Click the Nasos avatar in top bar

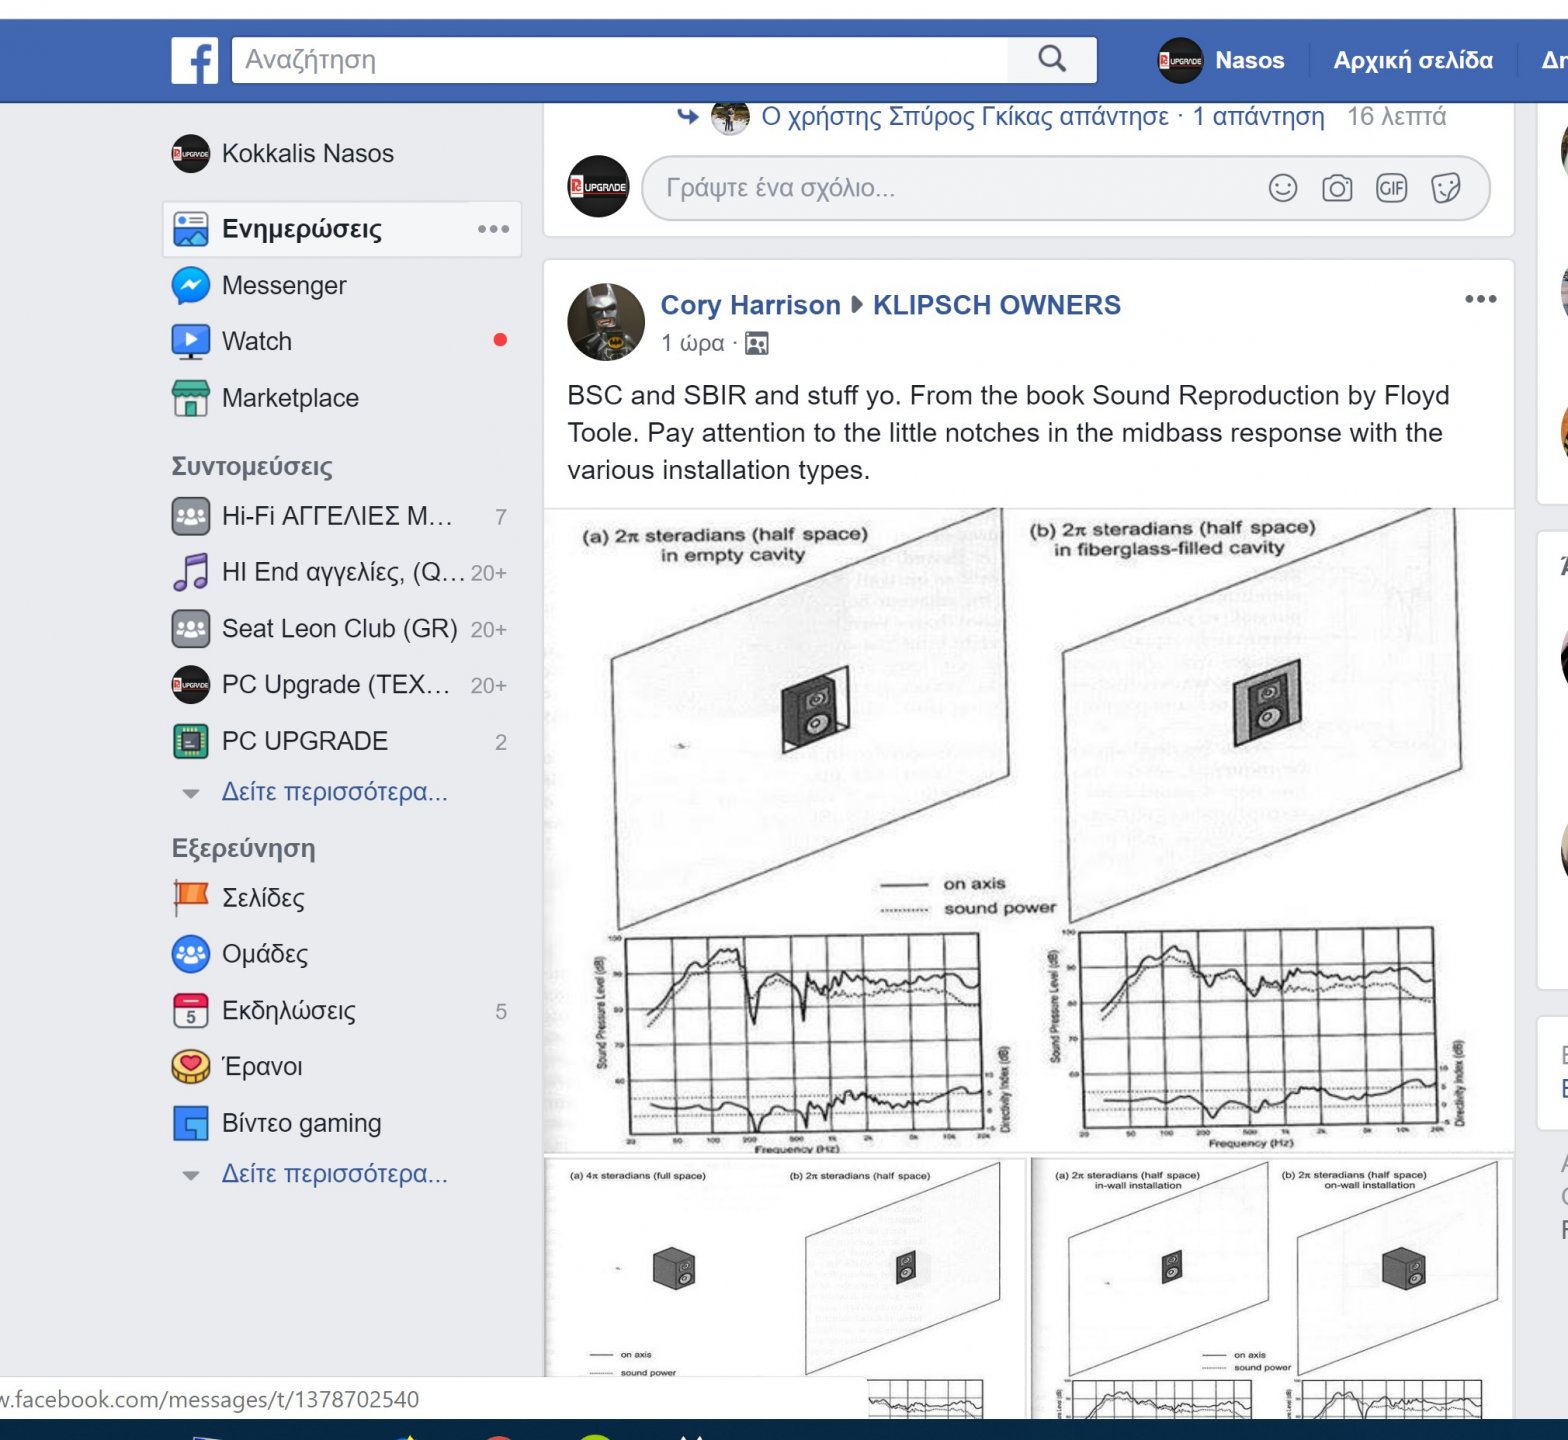tap(1180, 60)
